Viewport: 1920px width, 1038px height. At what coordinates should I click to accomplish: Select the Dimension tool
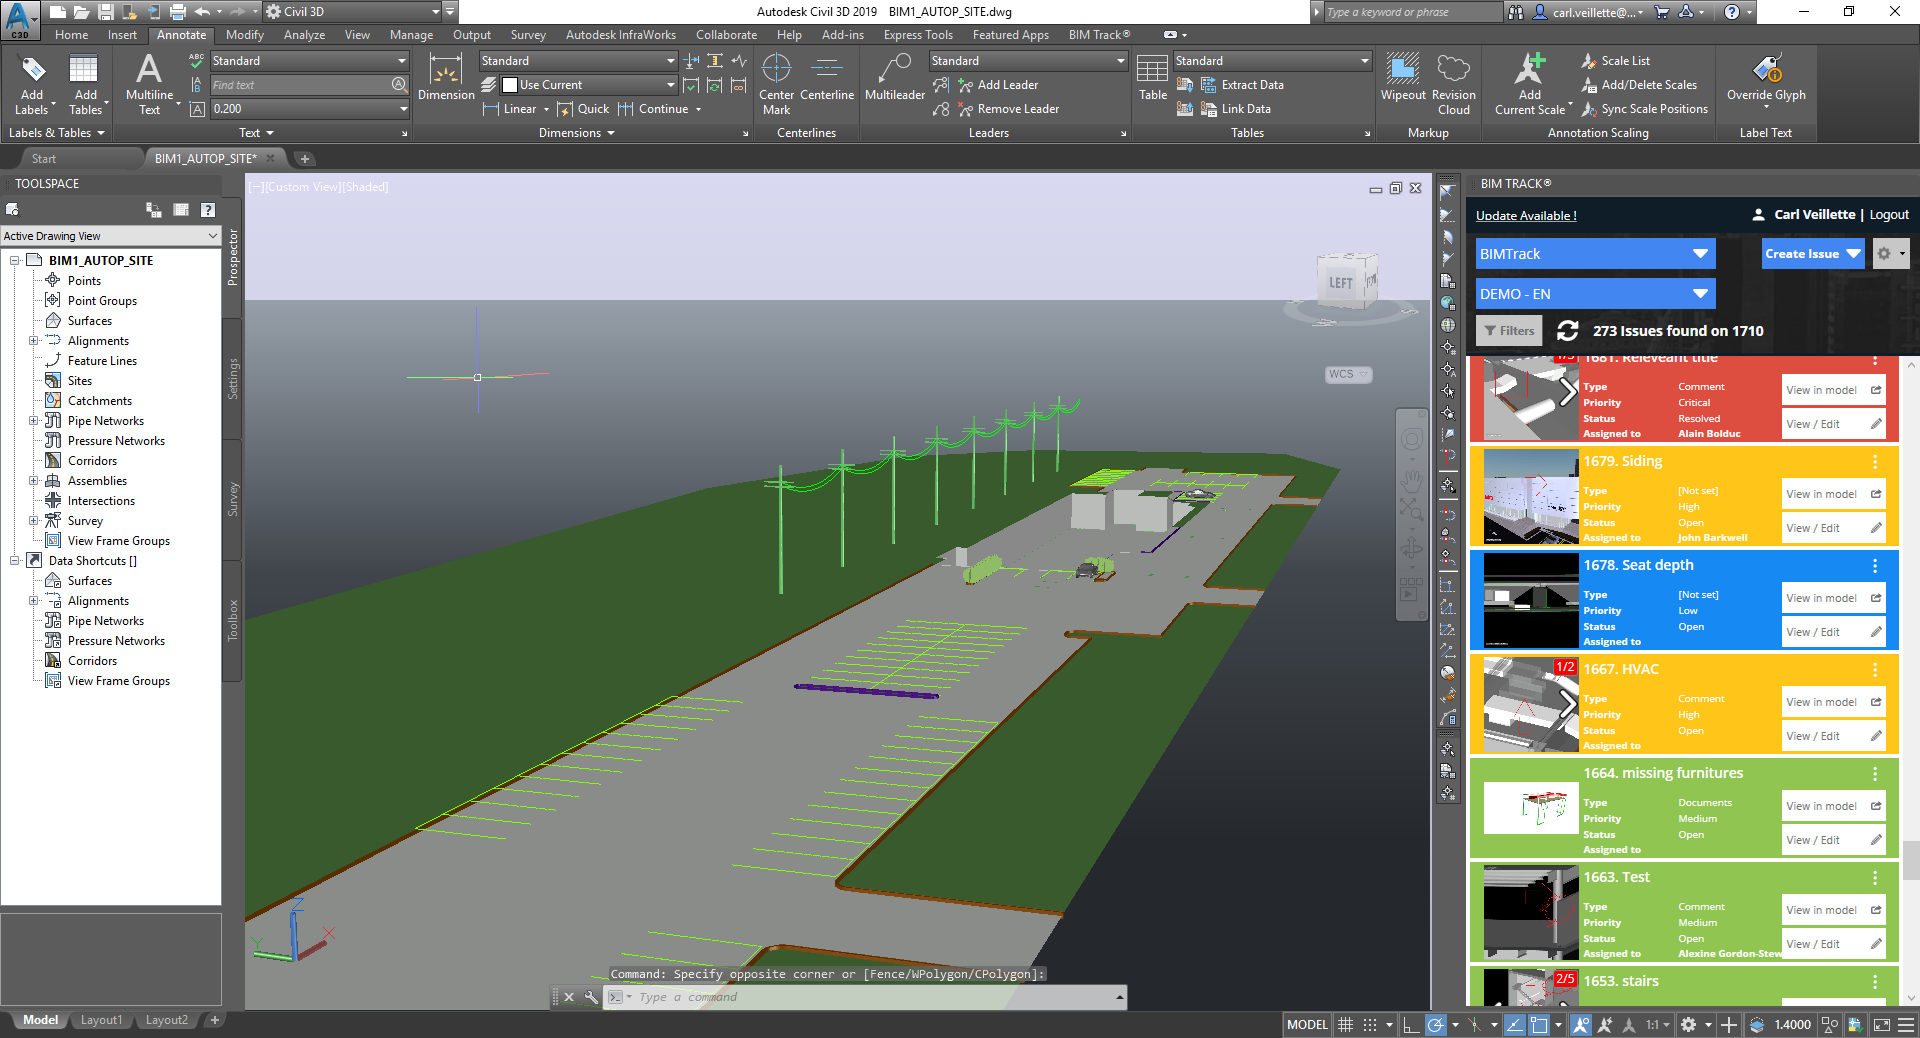[446, 77]
